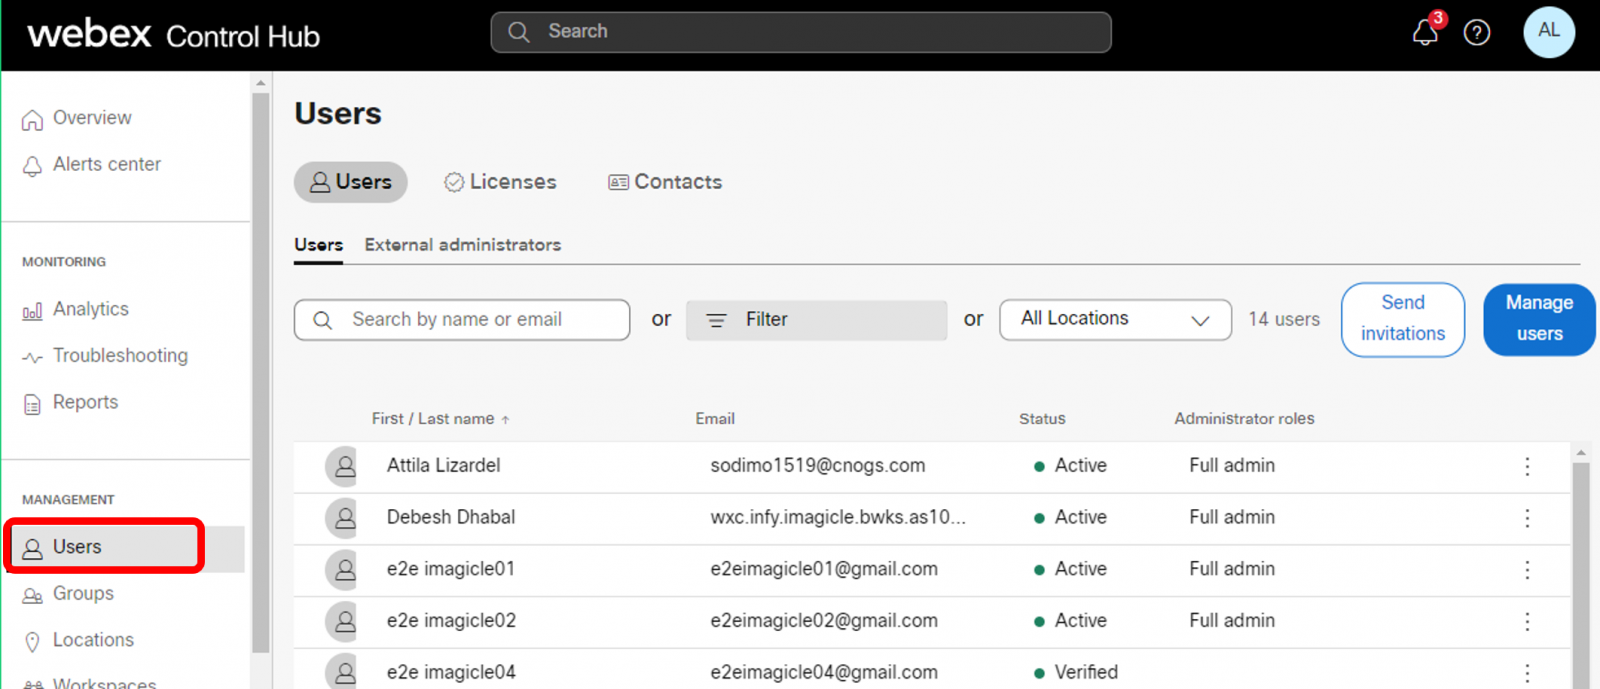Click the Send invitations button

click(1402, 319)
